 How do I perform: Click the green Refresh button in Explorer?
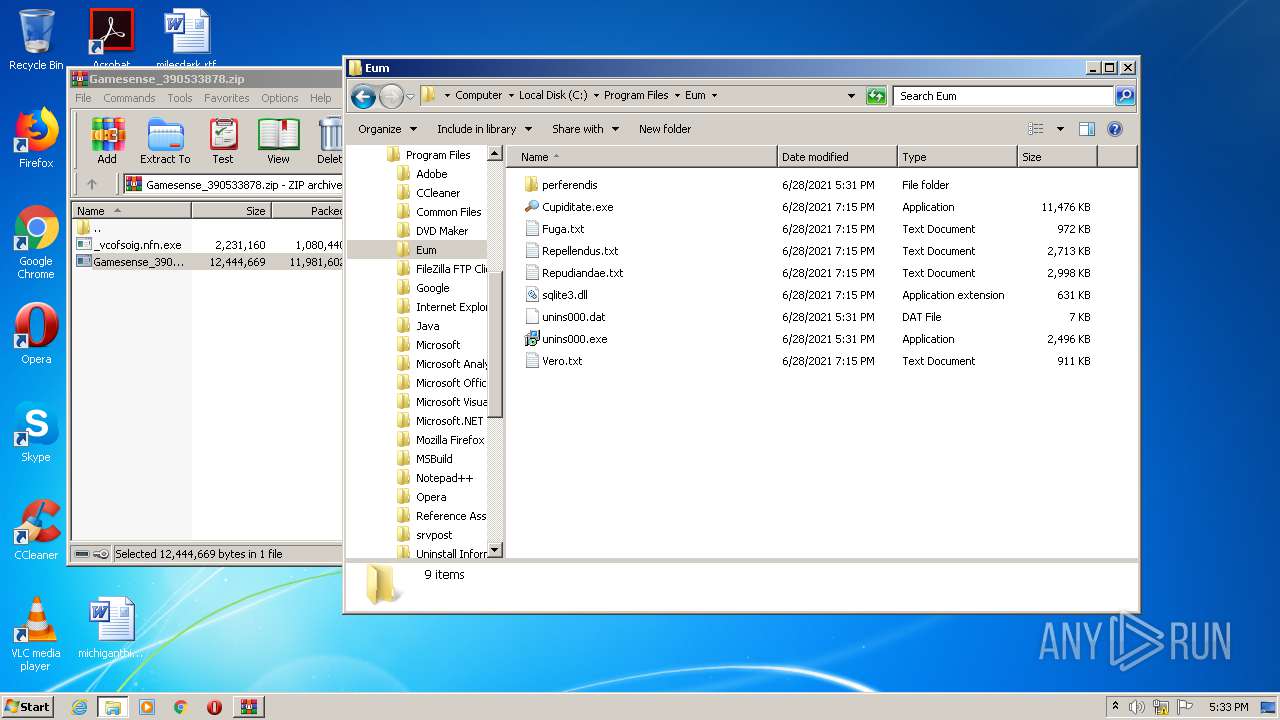pos(876,96)
